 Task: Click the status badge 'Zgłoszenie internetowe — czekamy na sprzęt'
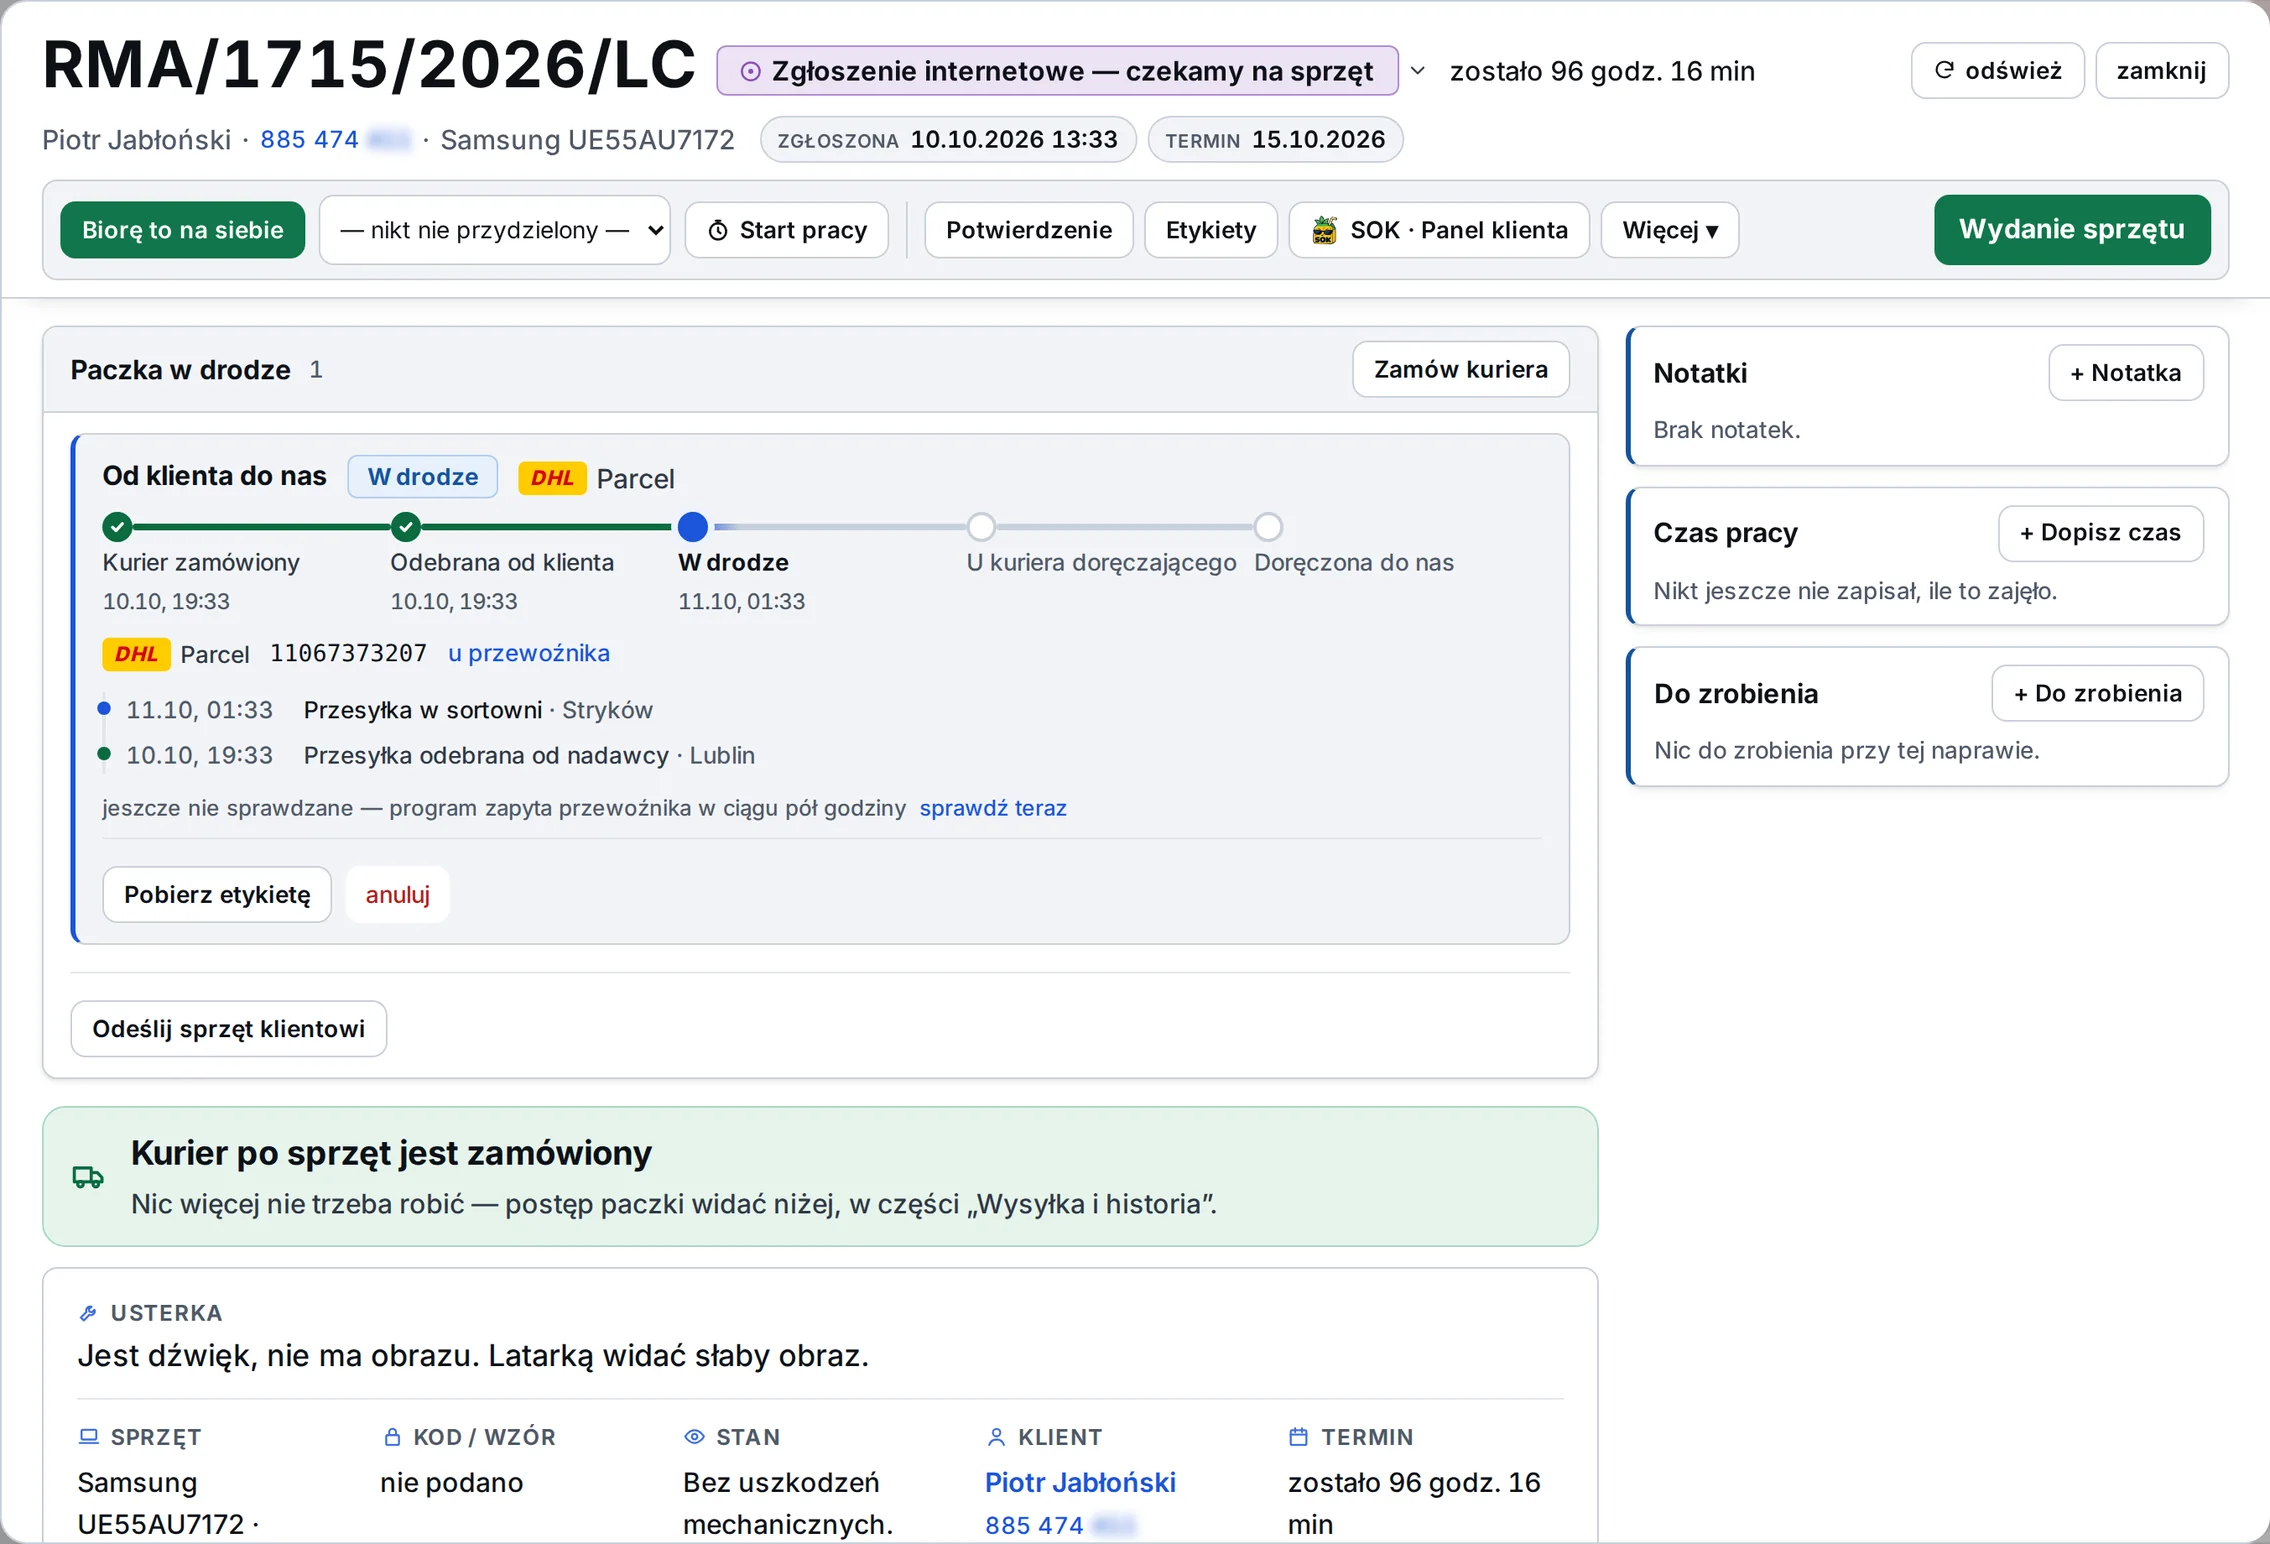tap(1057, 71)
